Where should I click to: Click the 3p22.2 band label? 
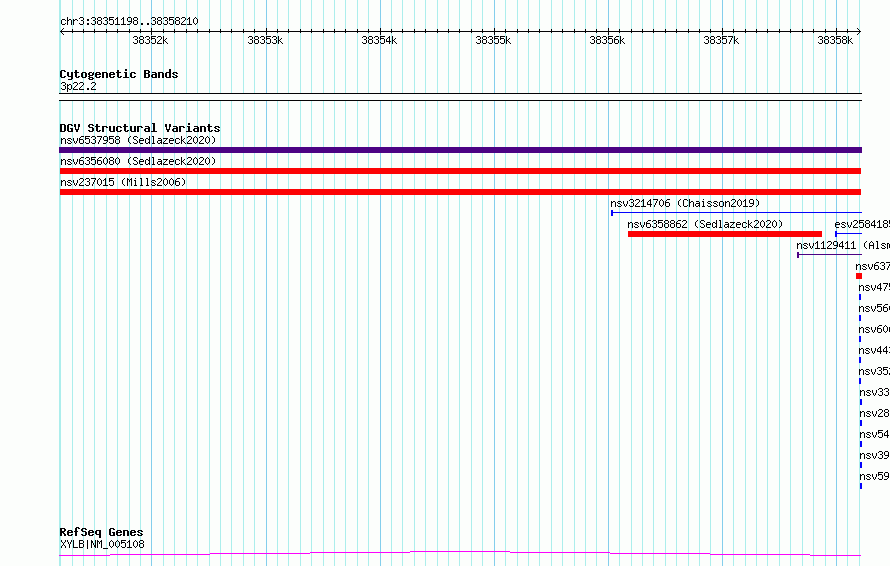pos(78,86)
